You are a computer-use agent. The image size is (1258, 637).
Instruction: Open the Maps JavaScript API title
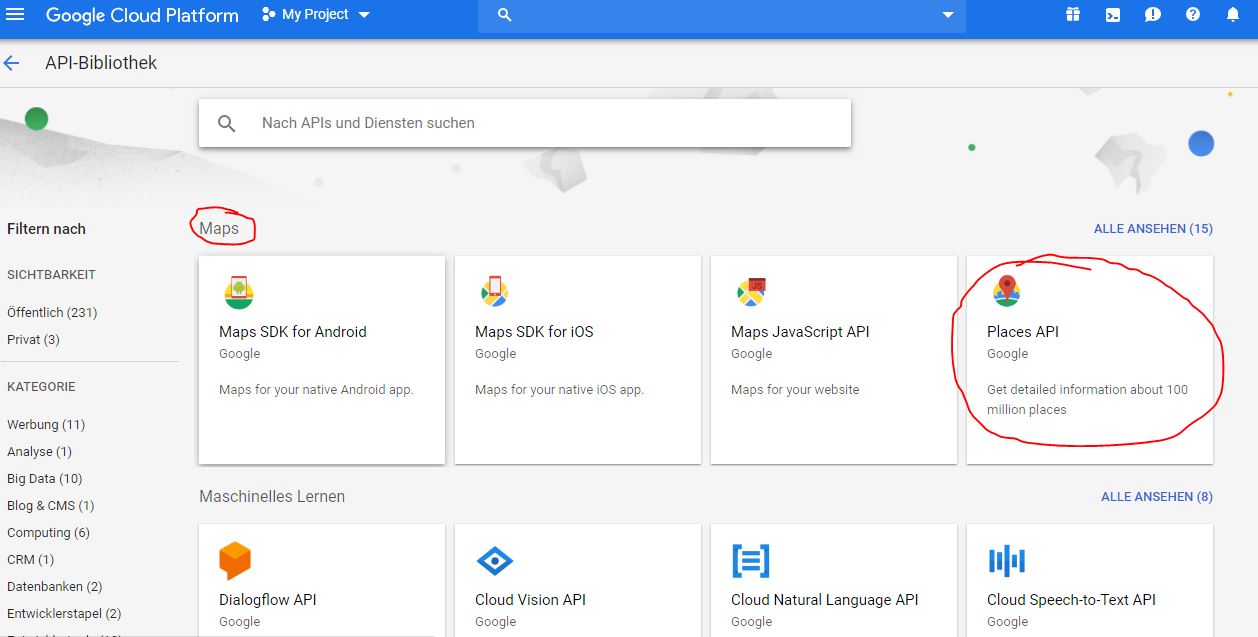[x=800, y=332]
